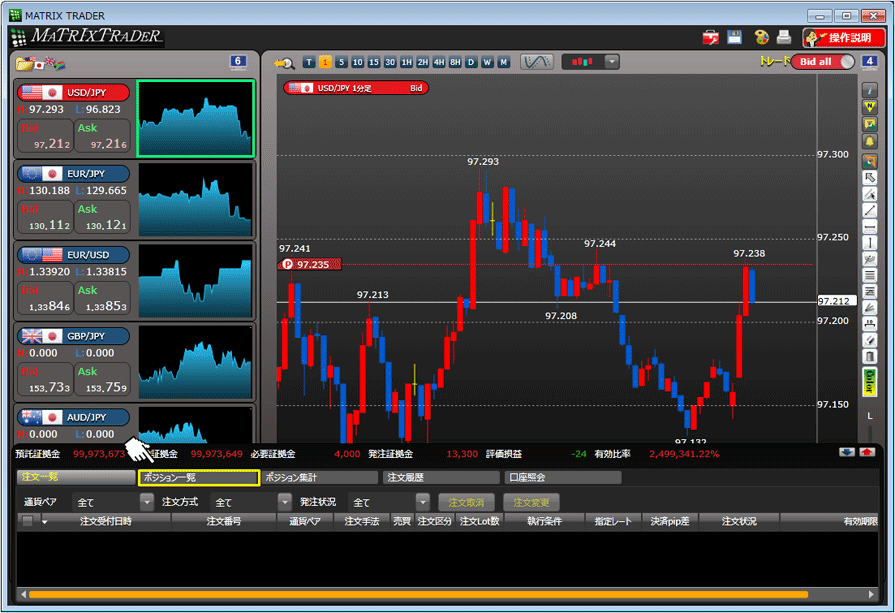The width and height of the screenshot is (895, 613).
Task: Select the 4H timeframe button
Action: pos(439,62)
